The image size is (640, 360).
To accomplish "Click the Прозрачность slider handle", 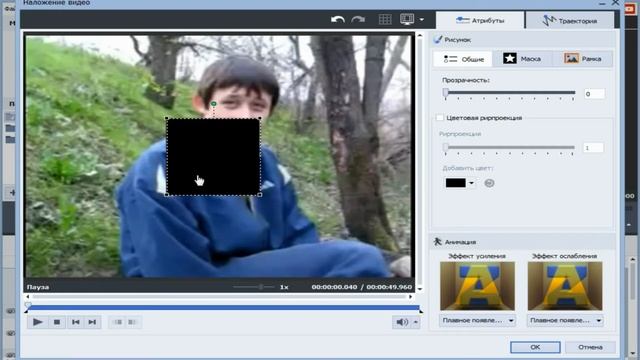I will 446,93.
